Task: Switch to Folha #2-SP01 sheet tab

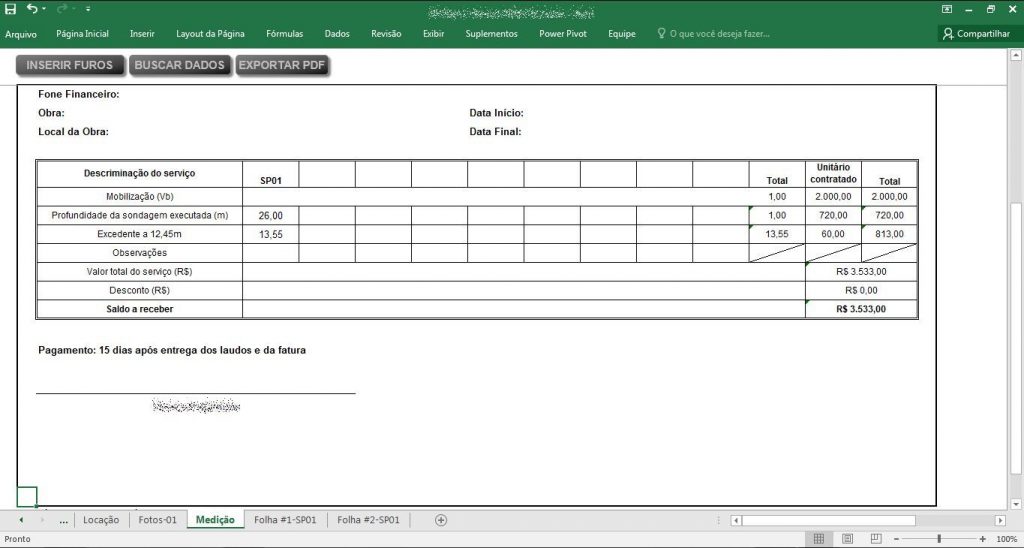Action: click(368, 521)
